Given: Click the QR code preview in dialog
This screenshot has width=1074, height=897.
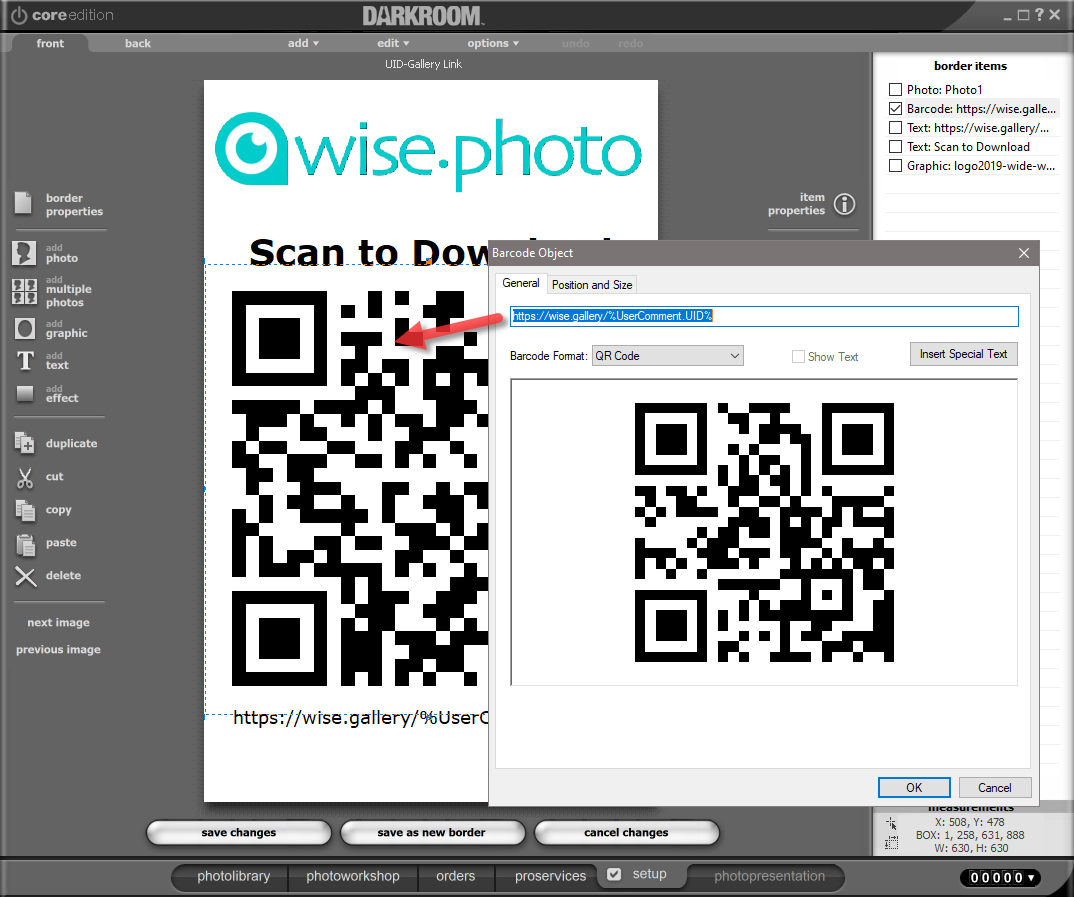Looking at the screenshot, I should (764, 532).
